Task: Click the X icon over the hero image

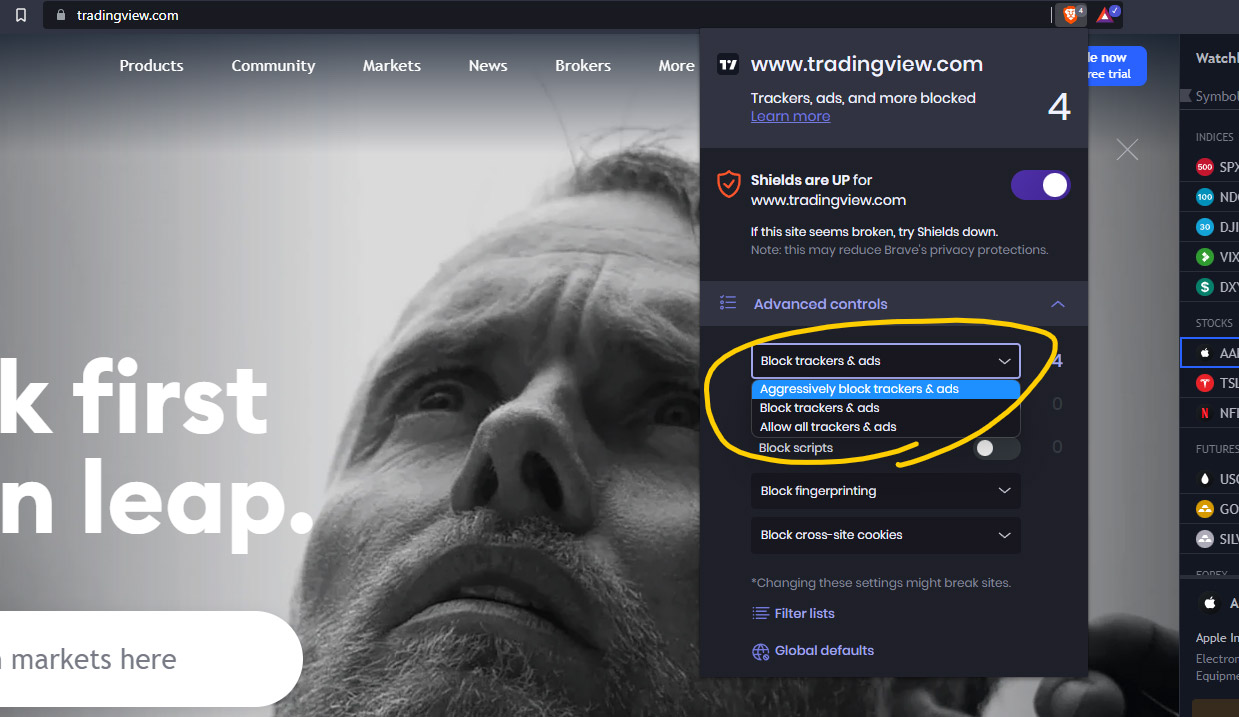Action: (x=1127, y=150)
